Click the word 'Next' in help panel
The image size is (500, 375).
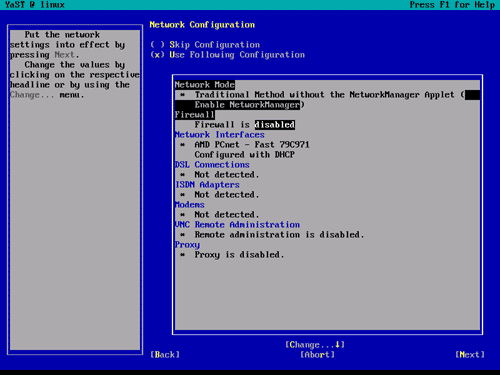click(x=64, y=55)
